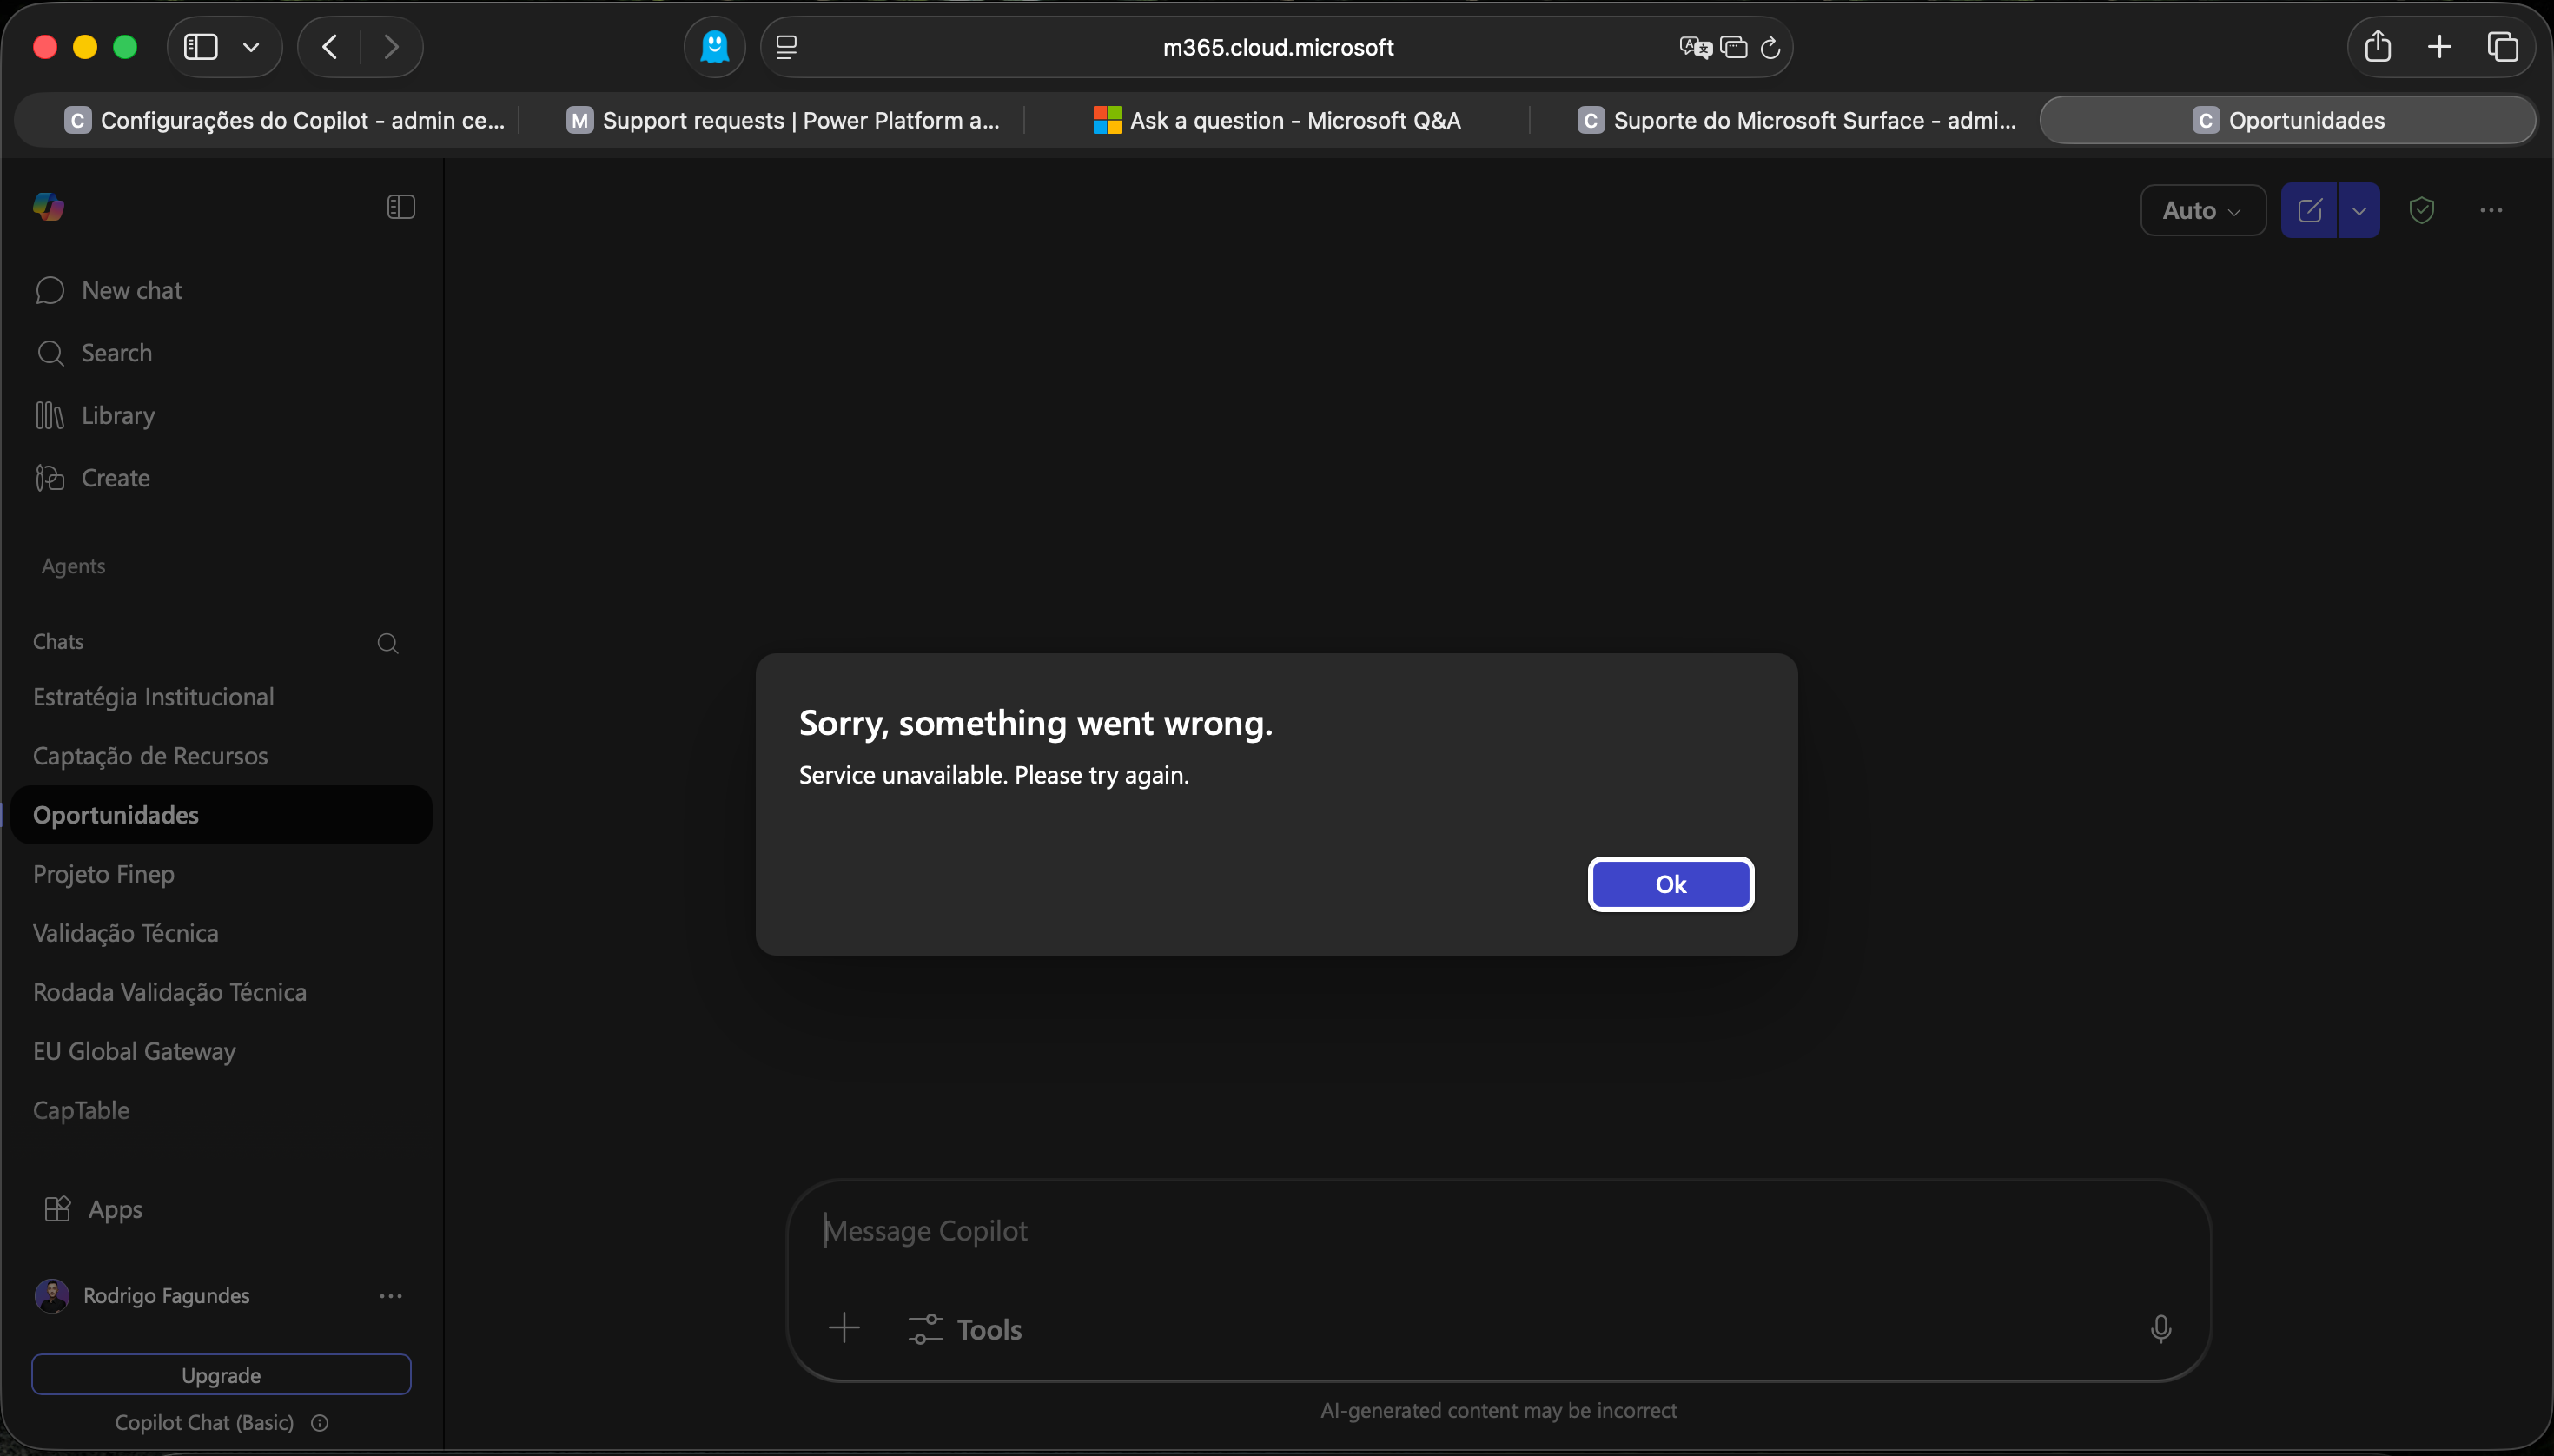Screen dimensions: 2554x1456
Task: Click the Ok button in the error dialog
Action: tap(1670, 884)
